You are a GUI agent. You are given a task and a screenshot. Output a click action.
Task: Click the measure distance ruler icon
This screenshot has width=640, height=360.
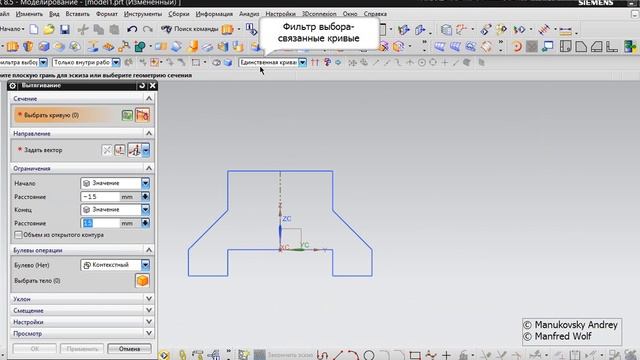click(x=566, y=30)
